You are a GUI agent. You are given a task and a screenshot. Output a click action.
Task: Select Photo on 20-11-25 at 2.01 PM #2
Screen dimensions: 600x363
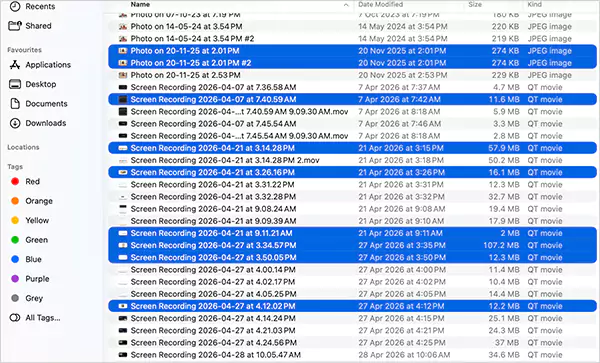click(x=352, y=63)
